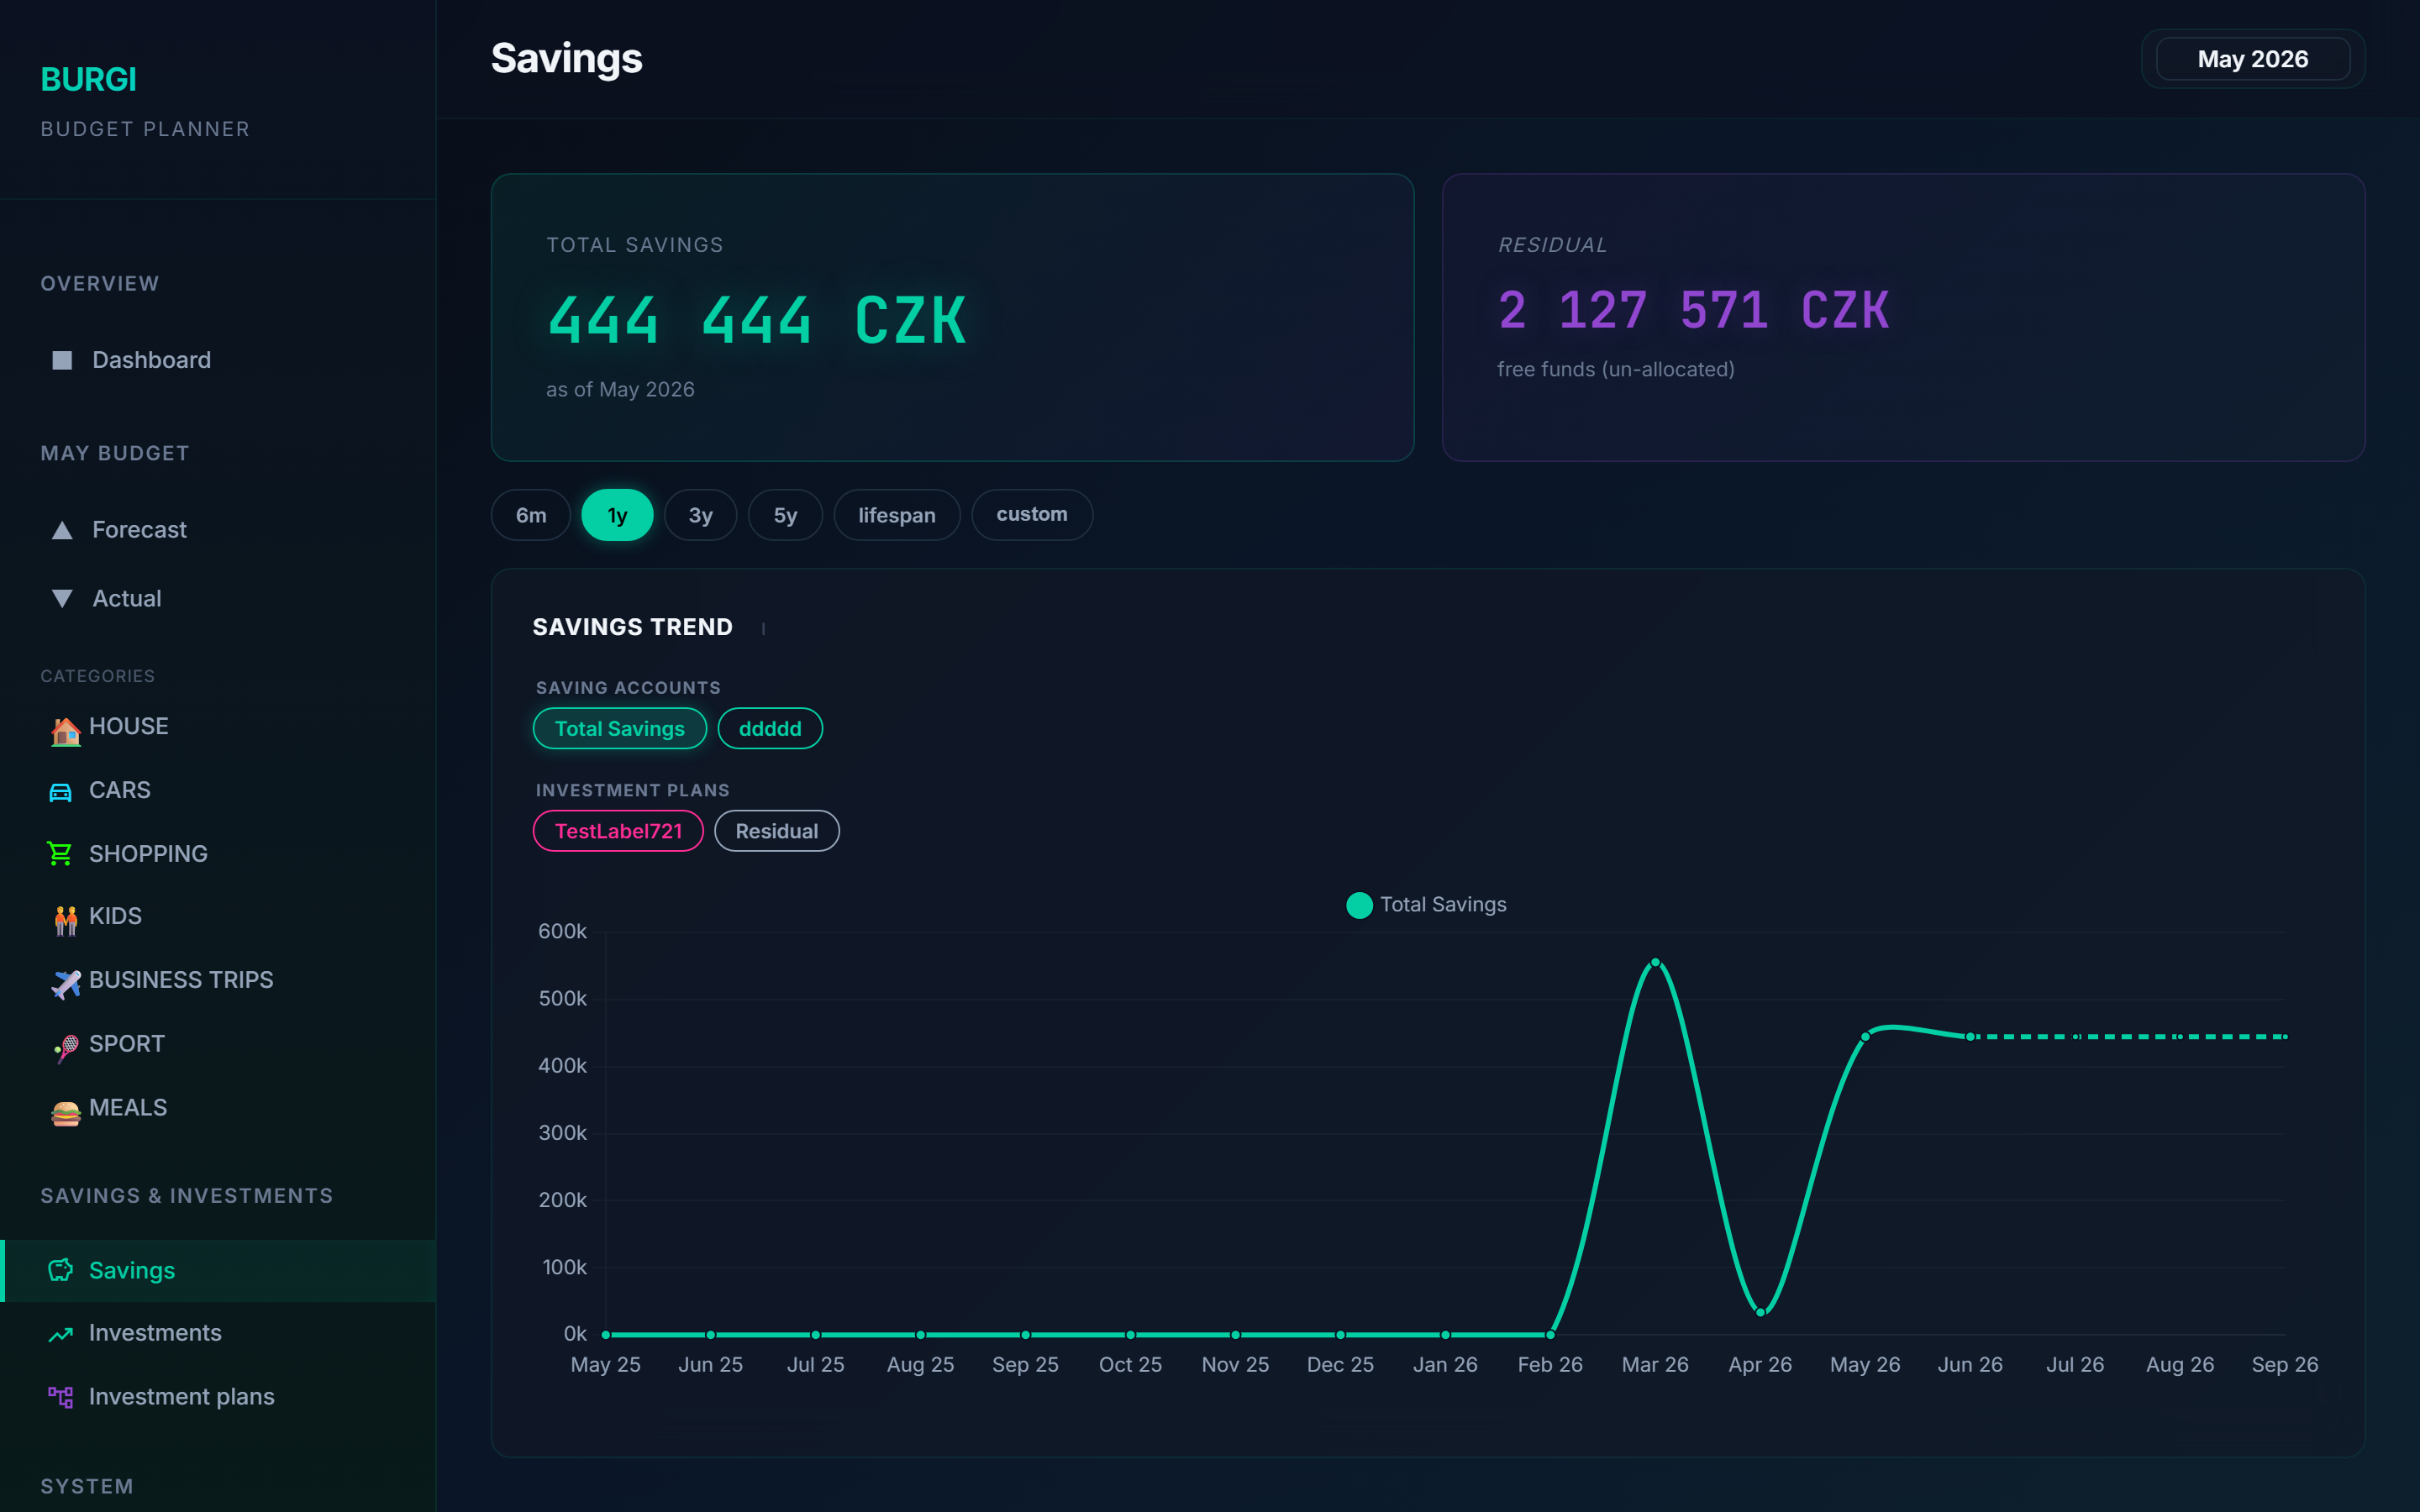
Task: Select the Savings sidebar item
Action: pos(218,1271)
